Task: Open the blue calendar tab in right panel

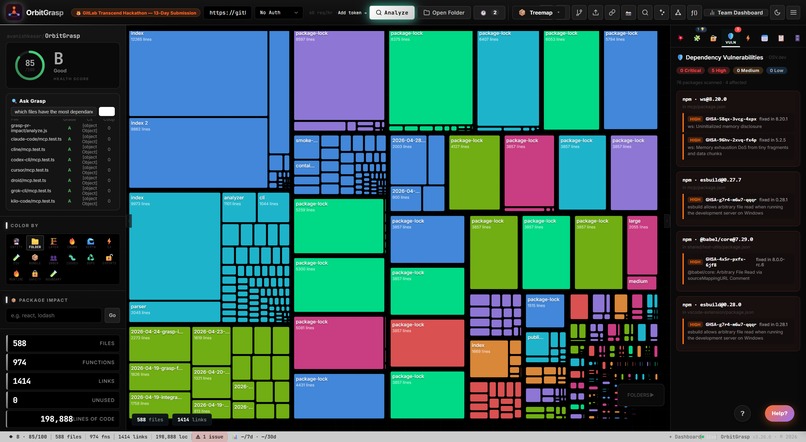Action: (764, 38)
